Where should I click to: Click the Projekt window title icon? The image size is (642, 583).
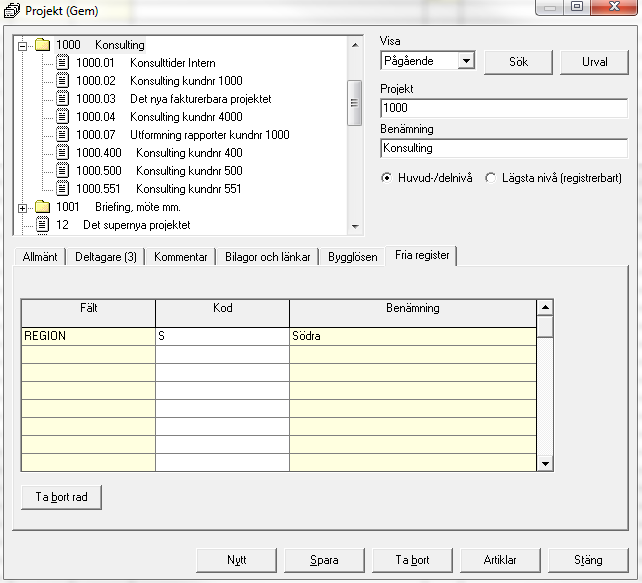12,11
